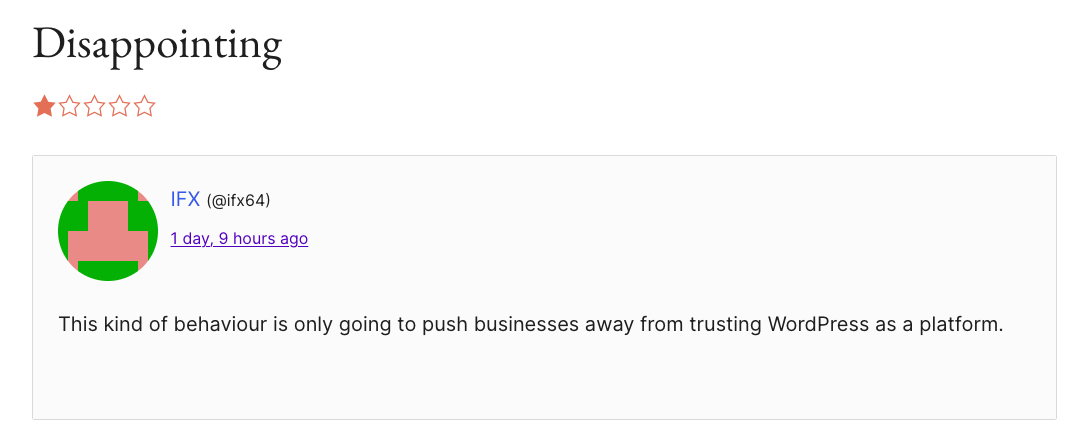Click the filled first rating star
Image resolution: width=1088 pixels, height=437 pixels.
click(44, 106)
